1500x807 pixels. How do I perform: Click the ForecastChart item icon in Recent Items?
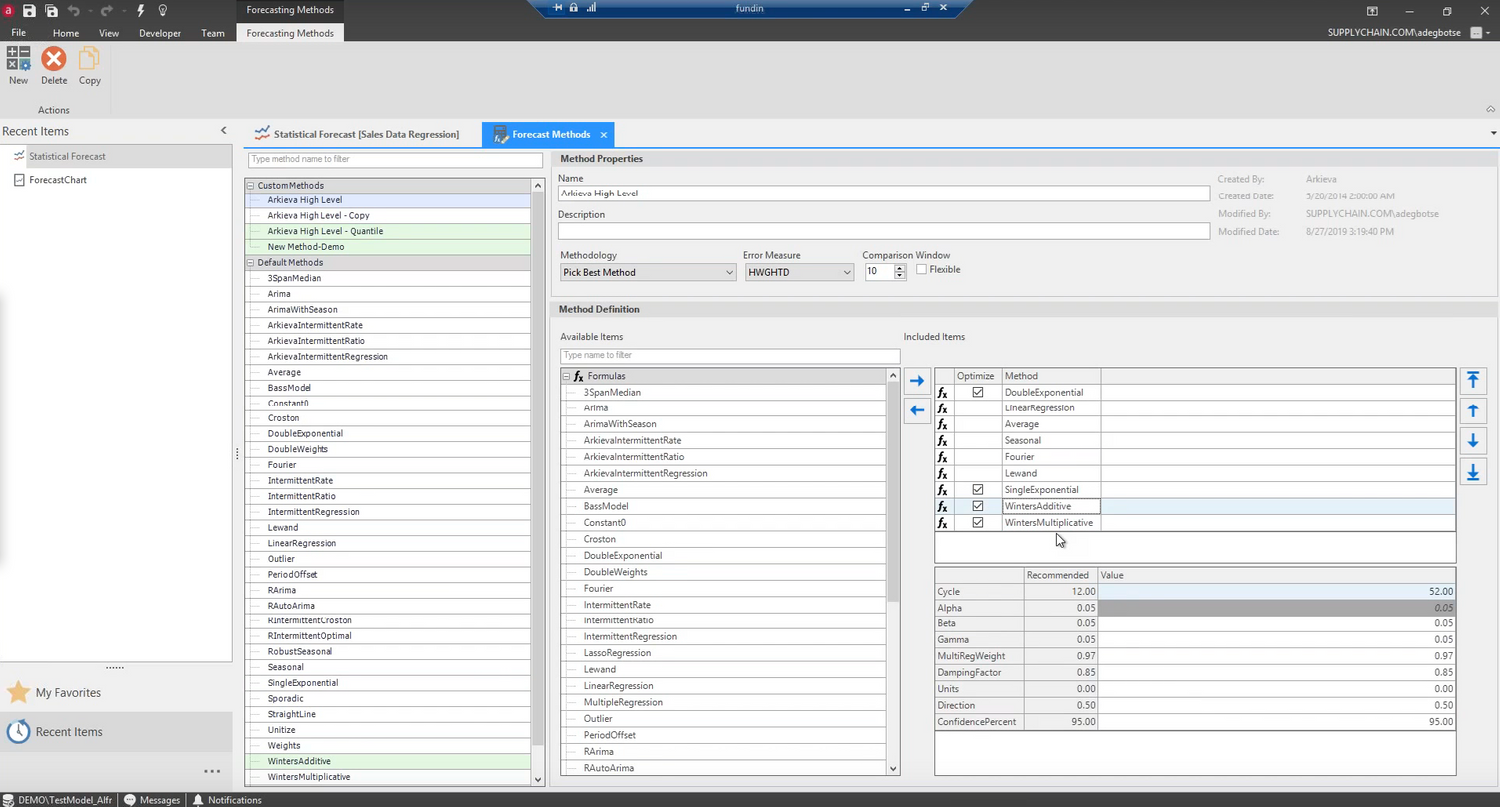pyautogui.click(x=19, y=180)
